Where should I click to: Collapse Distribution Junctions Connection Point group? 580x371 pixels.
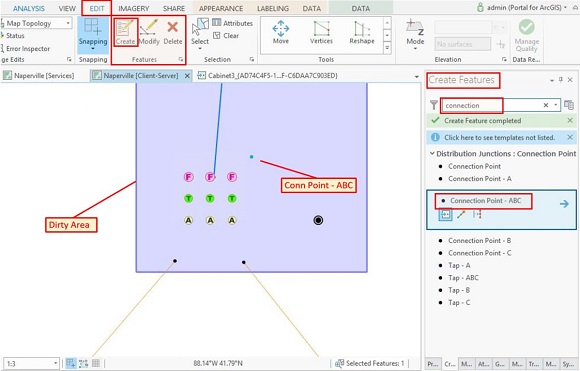coord(432,153)
